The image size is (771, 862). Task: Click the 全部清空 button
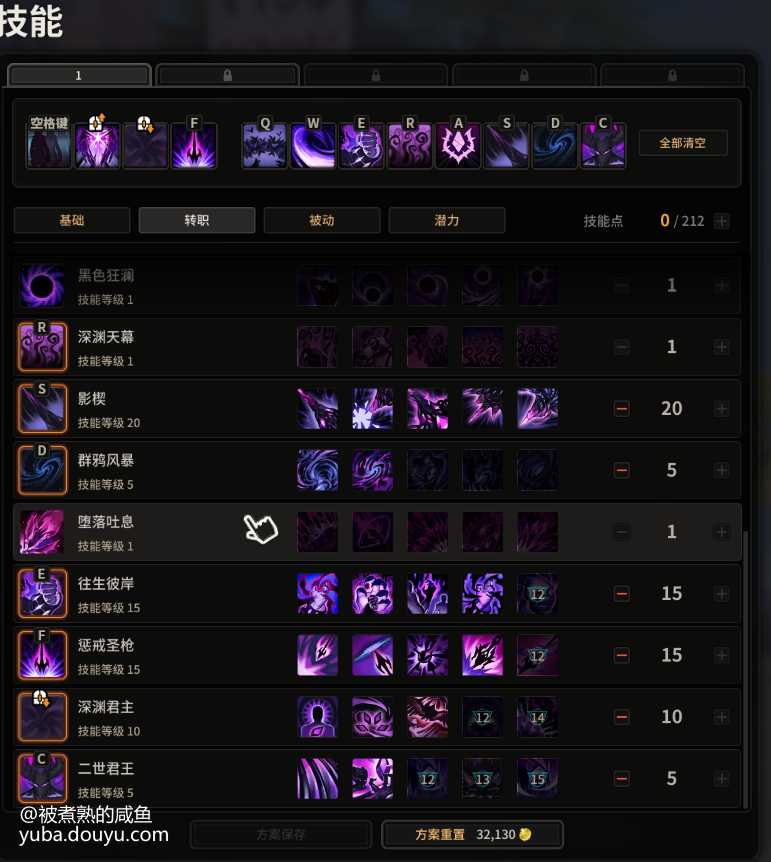pos(683,143)
